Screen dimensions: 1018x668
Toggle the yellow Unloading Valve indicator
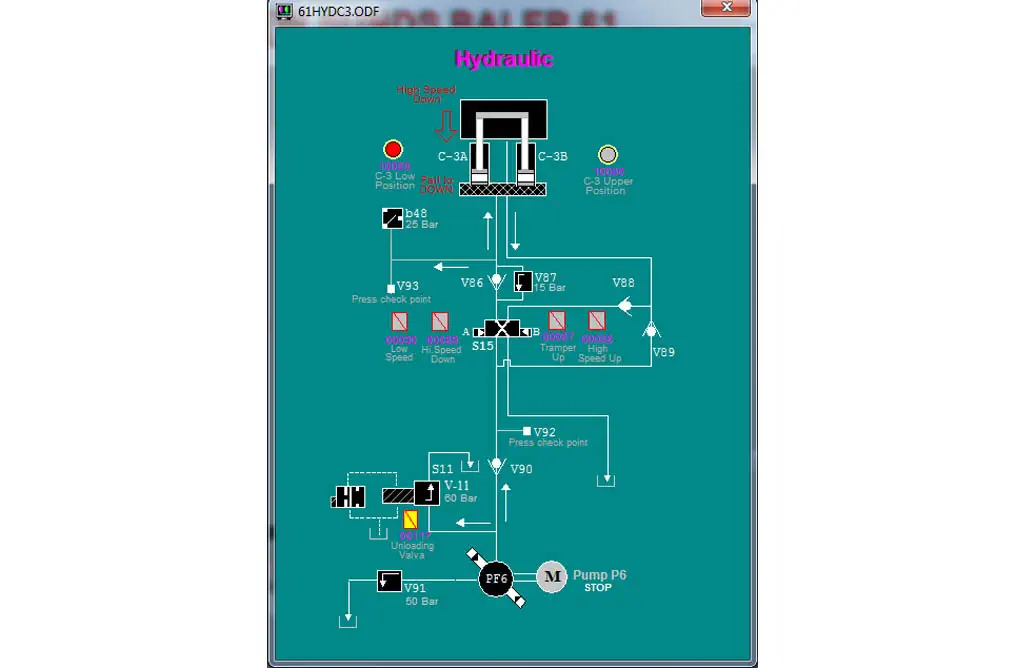411,520
